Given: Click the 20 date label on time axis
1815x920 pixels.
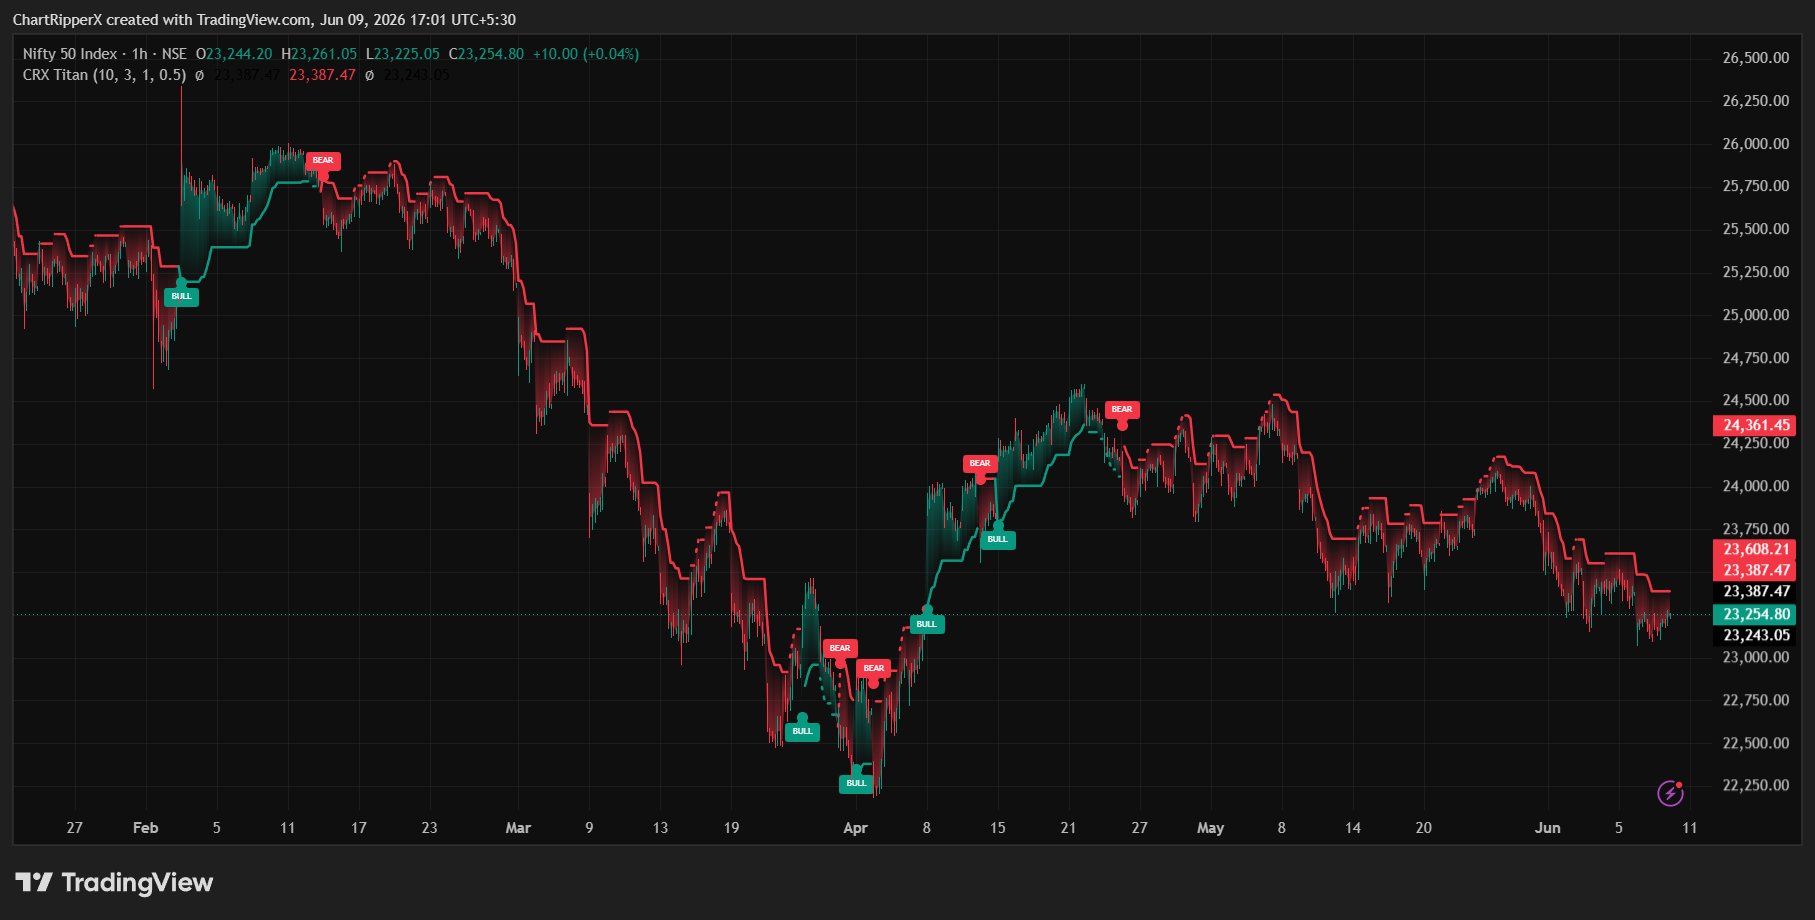Looking at the screenshot, I should click(1424, 828).
